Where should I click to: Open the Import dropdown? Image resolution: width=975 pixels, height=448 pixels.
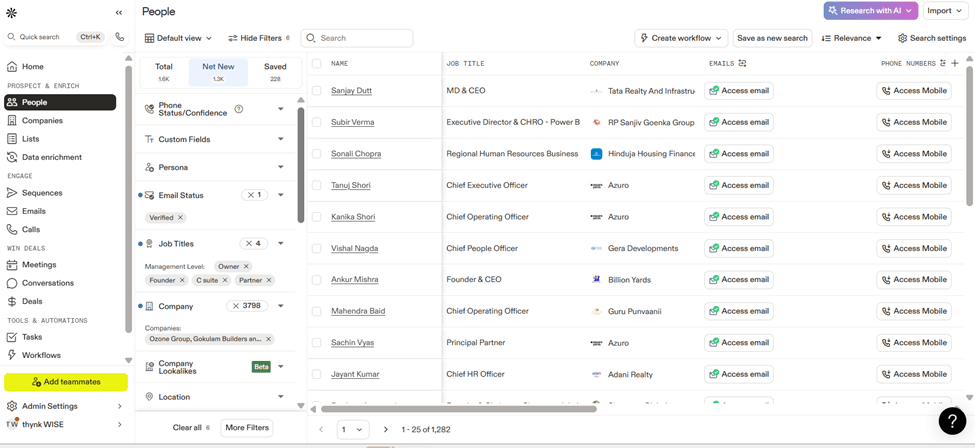[x=945, y=11]
